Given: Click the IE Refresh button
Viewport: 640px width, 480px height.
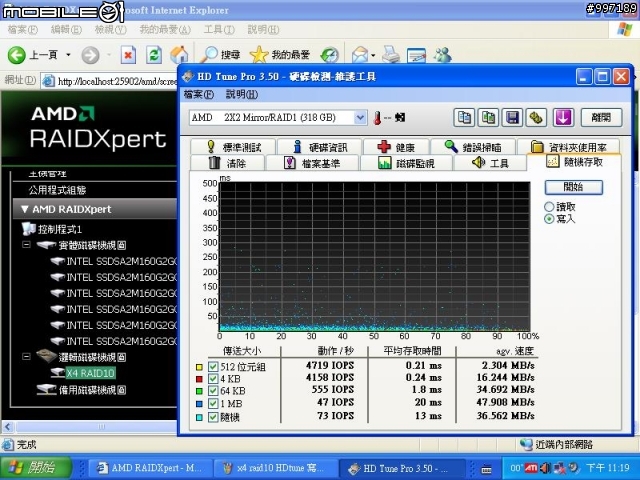Looking at the screenshot, I should (x=154, y=55).
